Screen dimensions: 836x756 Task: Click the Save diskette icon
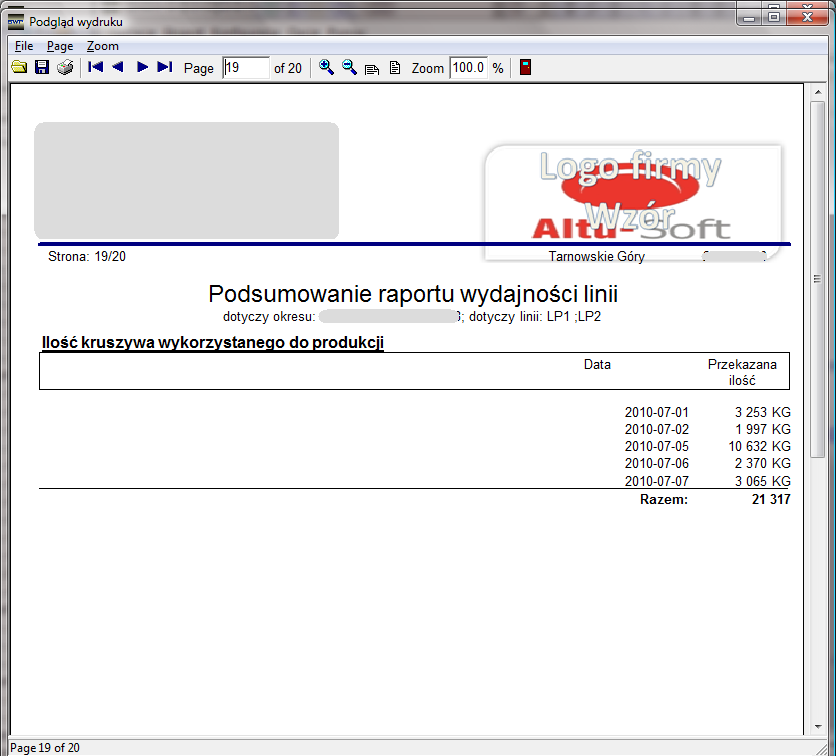coord(42,68)
